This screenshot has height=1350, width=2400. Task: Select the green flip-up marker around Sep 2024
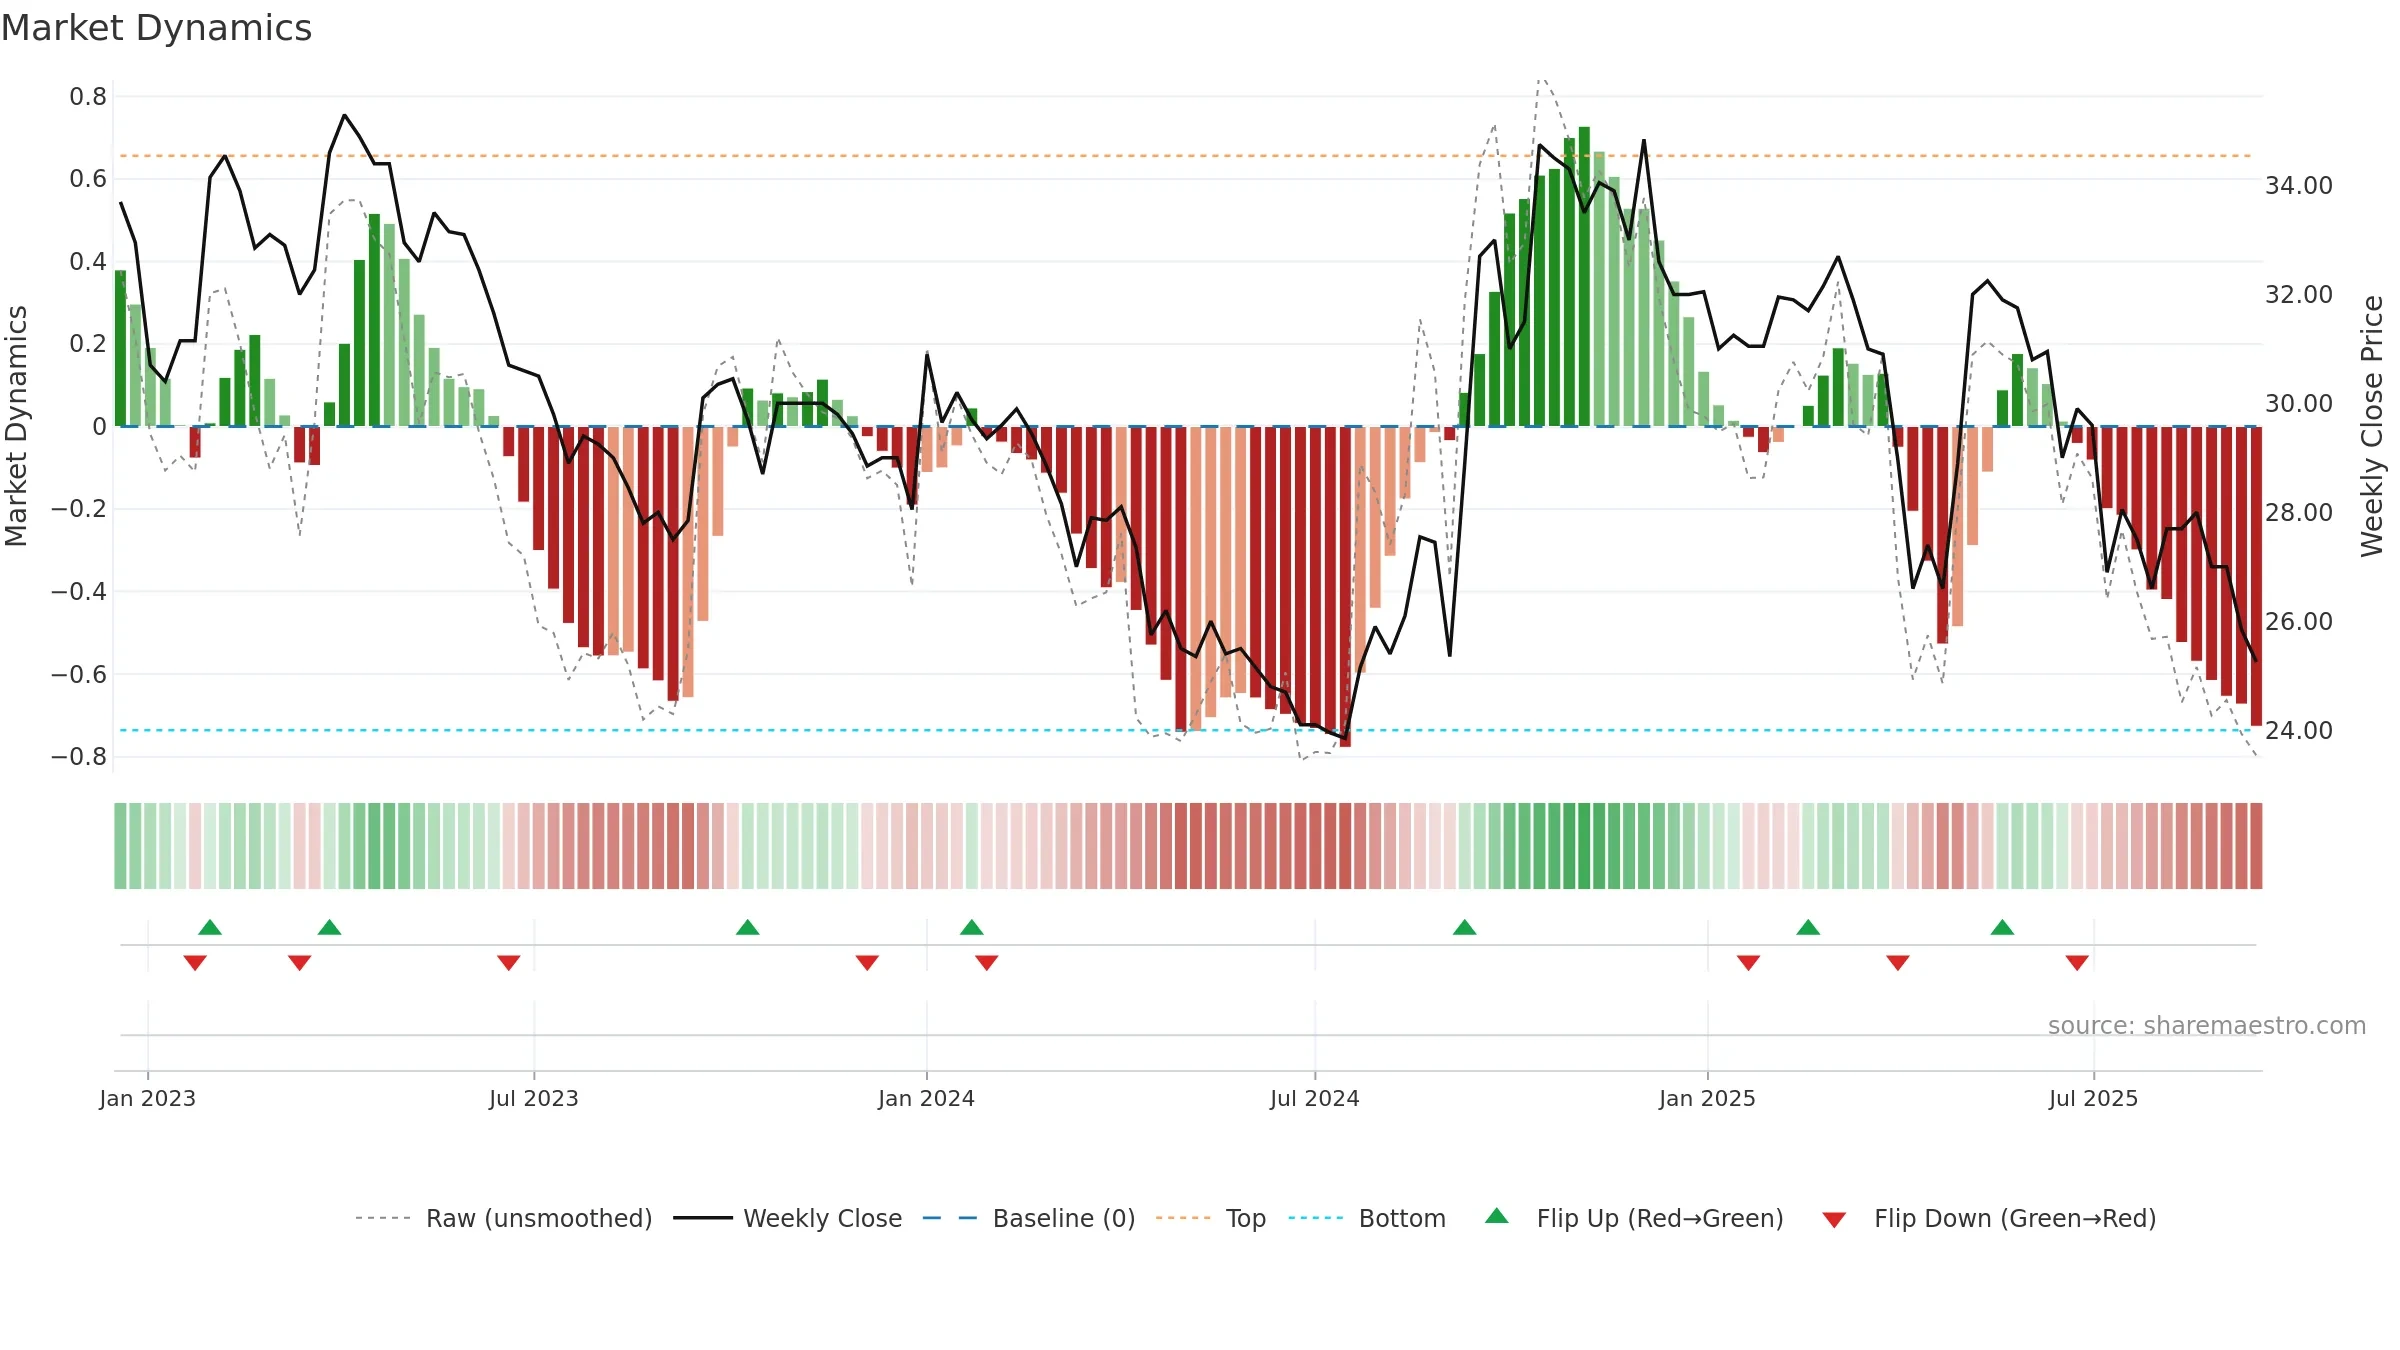click(x=1465, y=927)
